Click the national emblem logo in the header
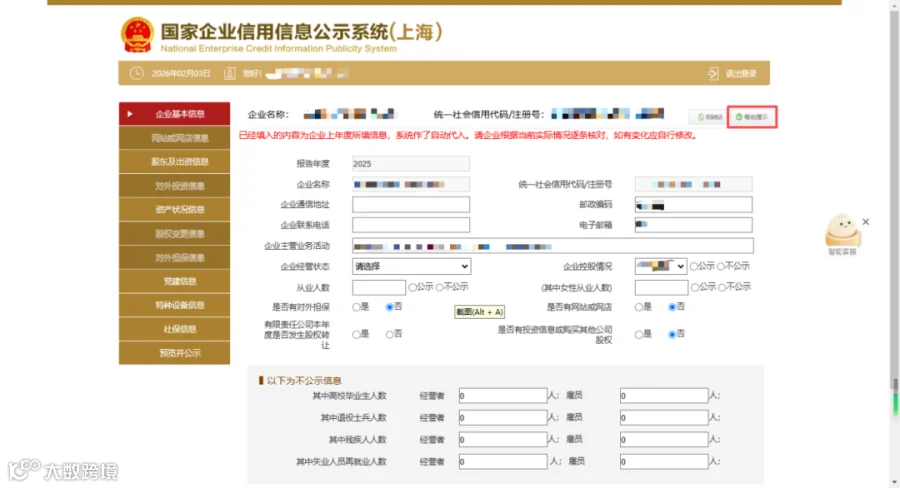This screenshot has width=900, height=488. coord(137,35)
